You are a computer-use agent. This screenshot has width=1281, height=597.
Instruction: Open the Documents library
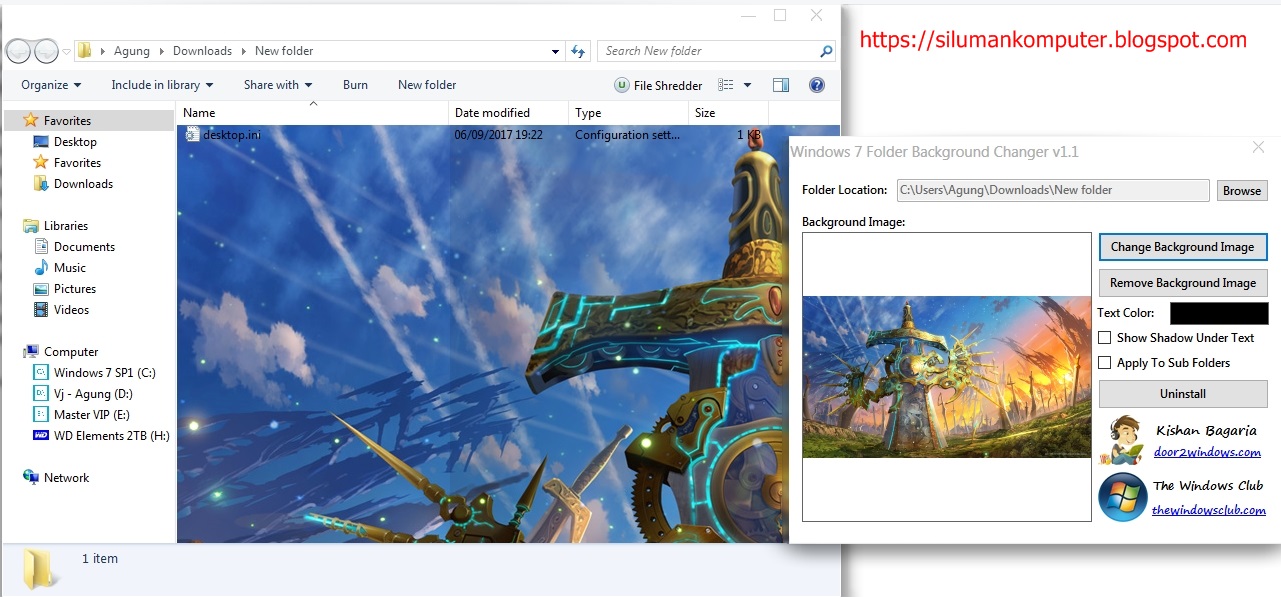pos(75,247)
